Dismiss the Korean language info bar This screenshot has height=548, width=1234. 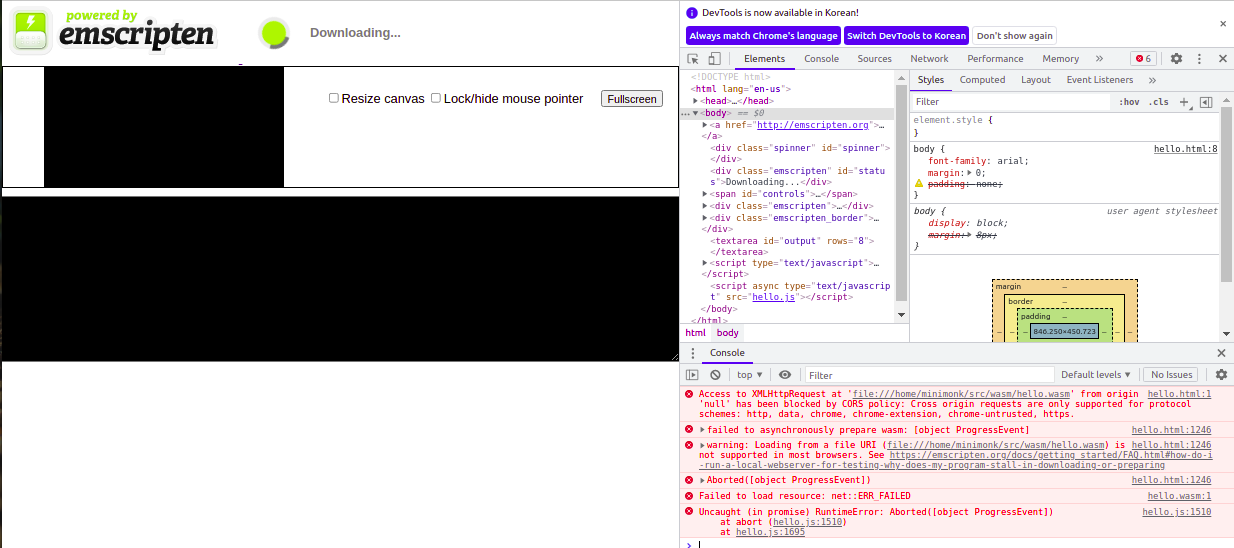click(x=1222, y=23)
